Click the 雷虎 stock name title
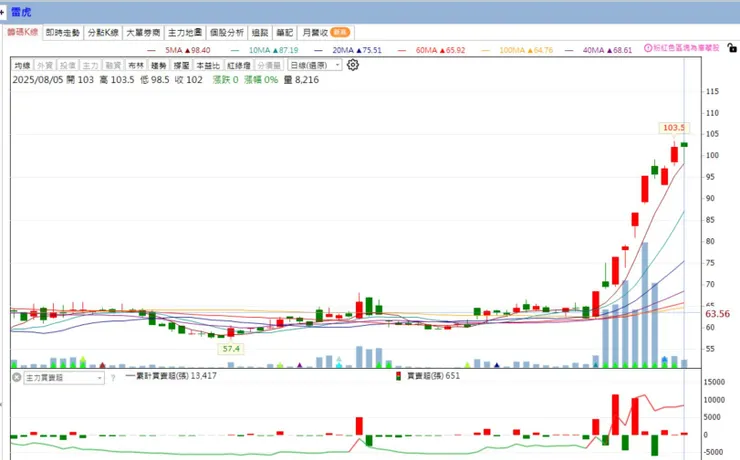740x460 pixels. [21, 12]
